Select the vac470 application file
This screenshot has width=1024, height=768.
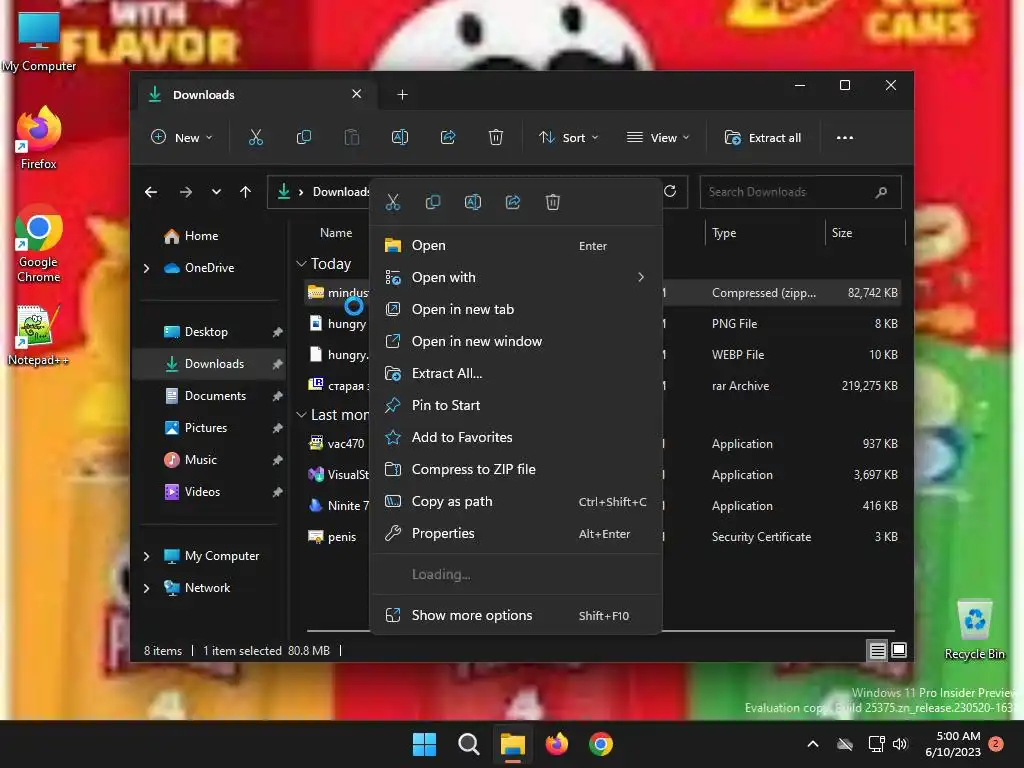(345, 444)
